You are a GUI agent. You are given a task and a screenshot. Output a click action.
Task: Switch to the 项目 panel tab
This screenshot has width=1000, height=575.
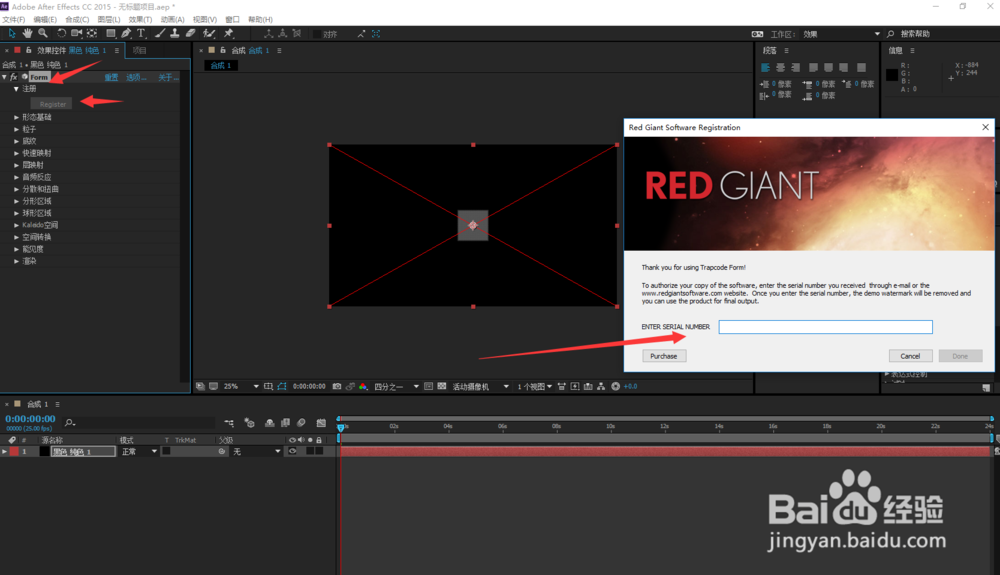pos(139,50)
